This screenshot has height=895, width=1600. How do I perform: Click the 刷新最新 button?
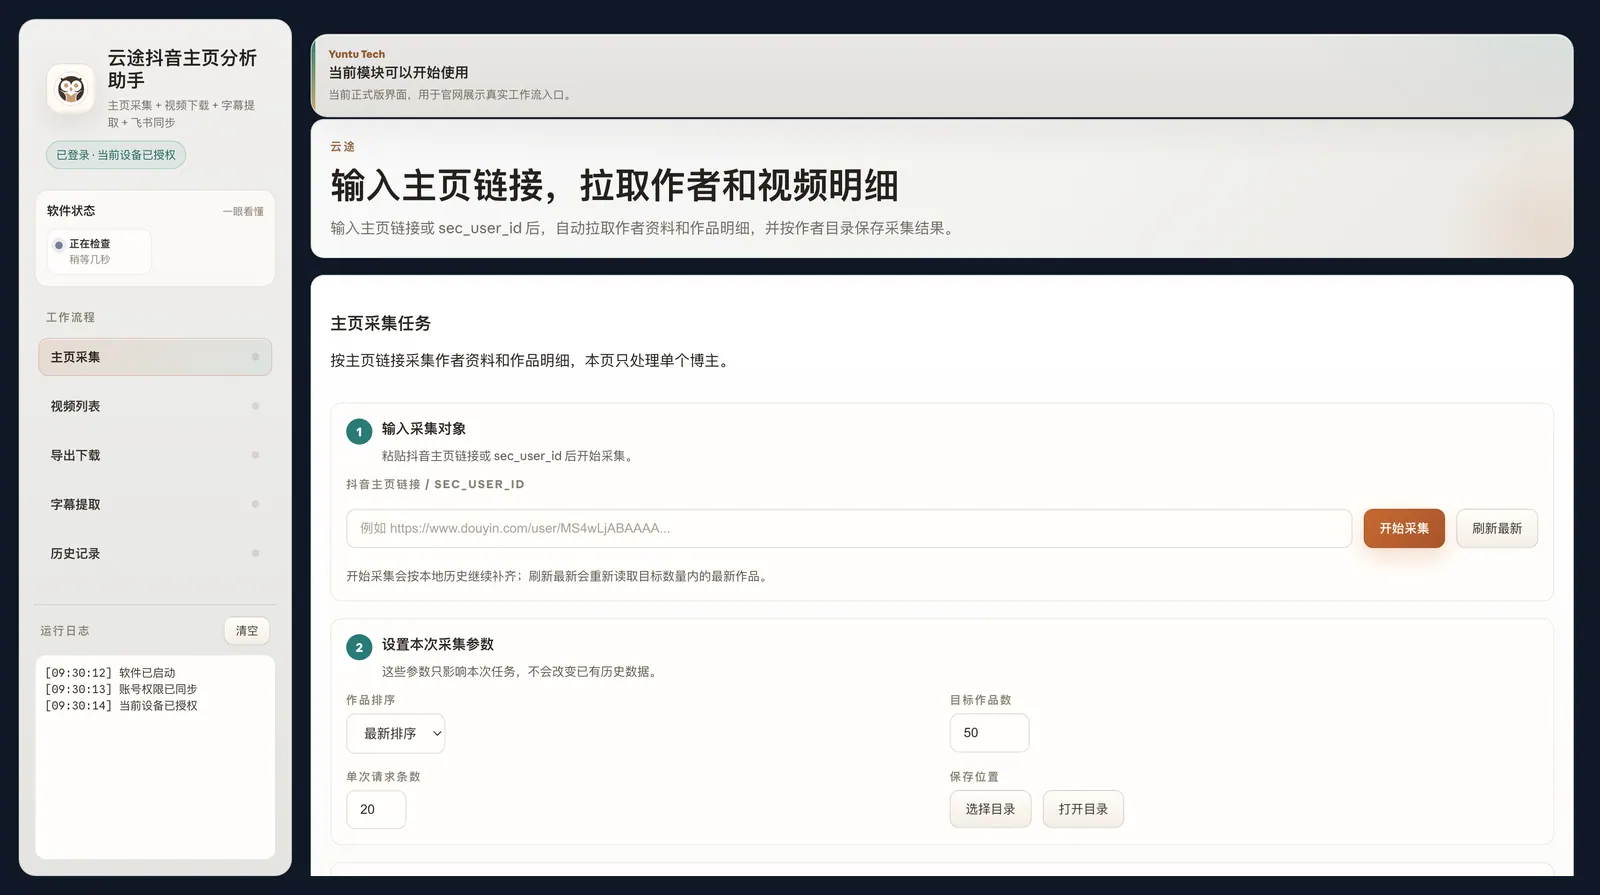pyautogui.click(x=1497, y=528)
